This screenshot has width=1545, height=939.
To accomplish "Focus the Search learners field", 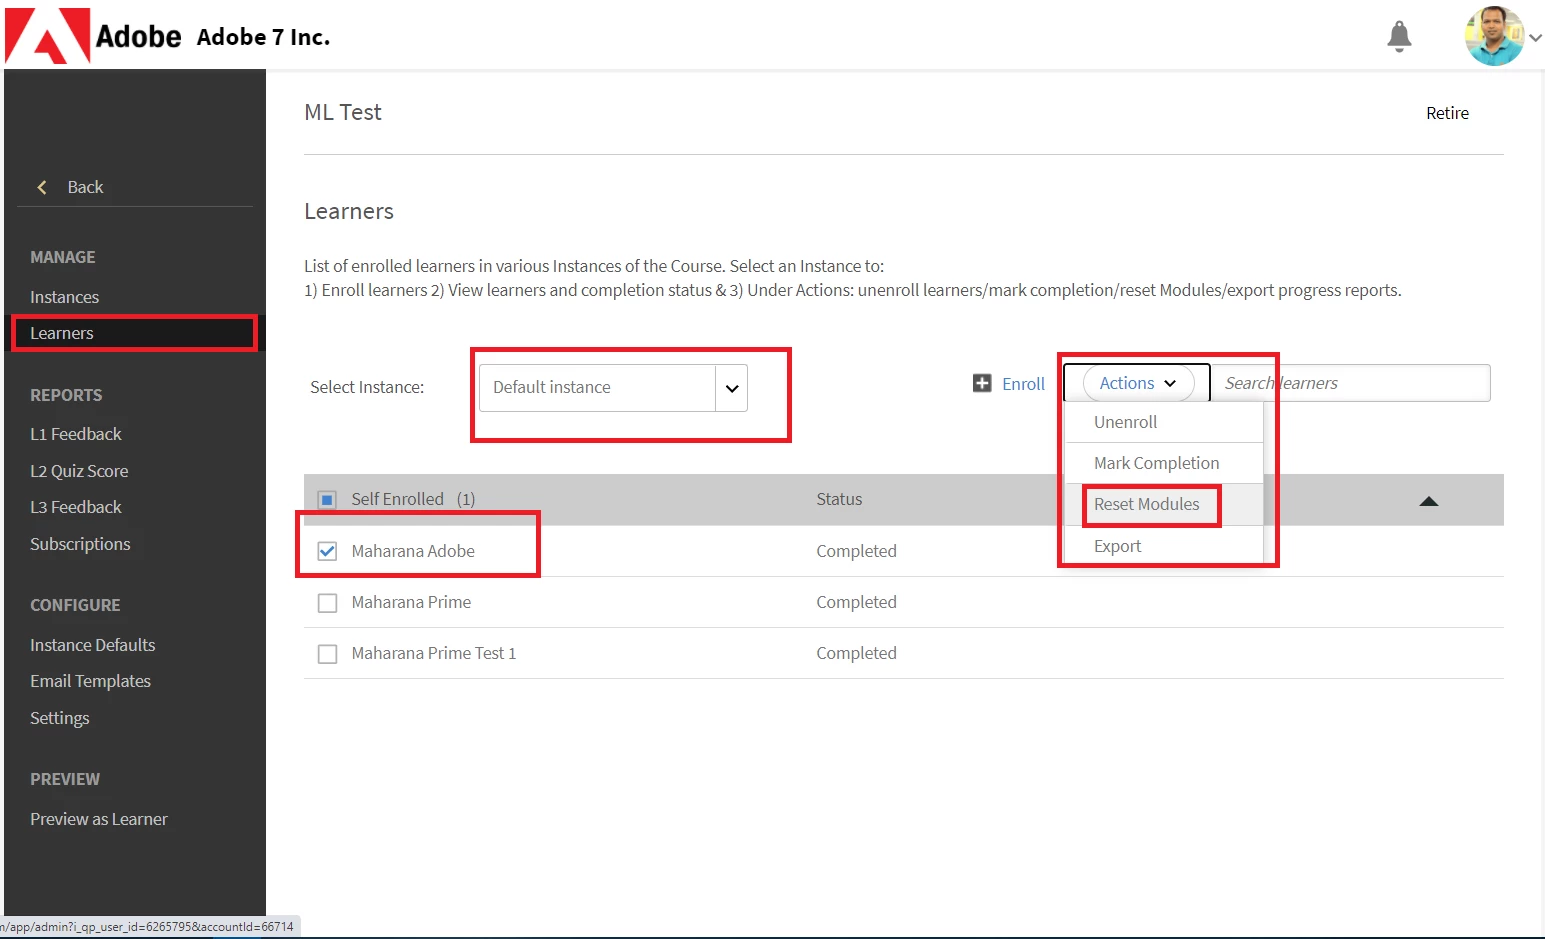I will (x=1350, y=383).
